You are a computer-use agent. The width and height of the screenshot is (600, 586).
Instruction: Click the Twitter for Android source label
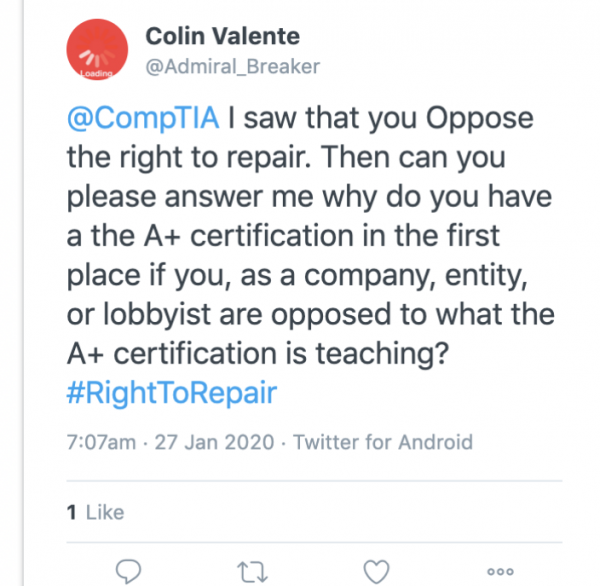coord(383,442)
